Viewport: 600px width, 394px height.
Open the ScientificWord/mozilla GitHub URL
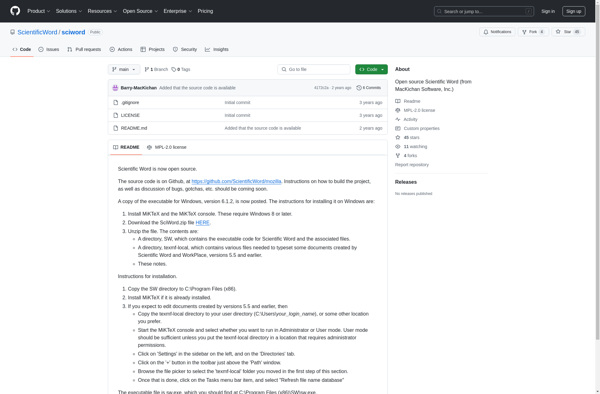tap(236, 181)
